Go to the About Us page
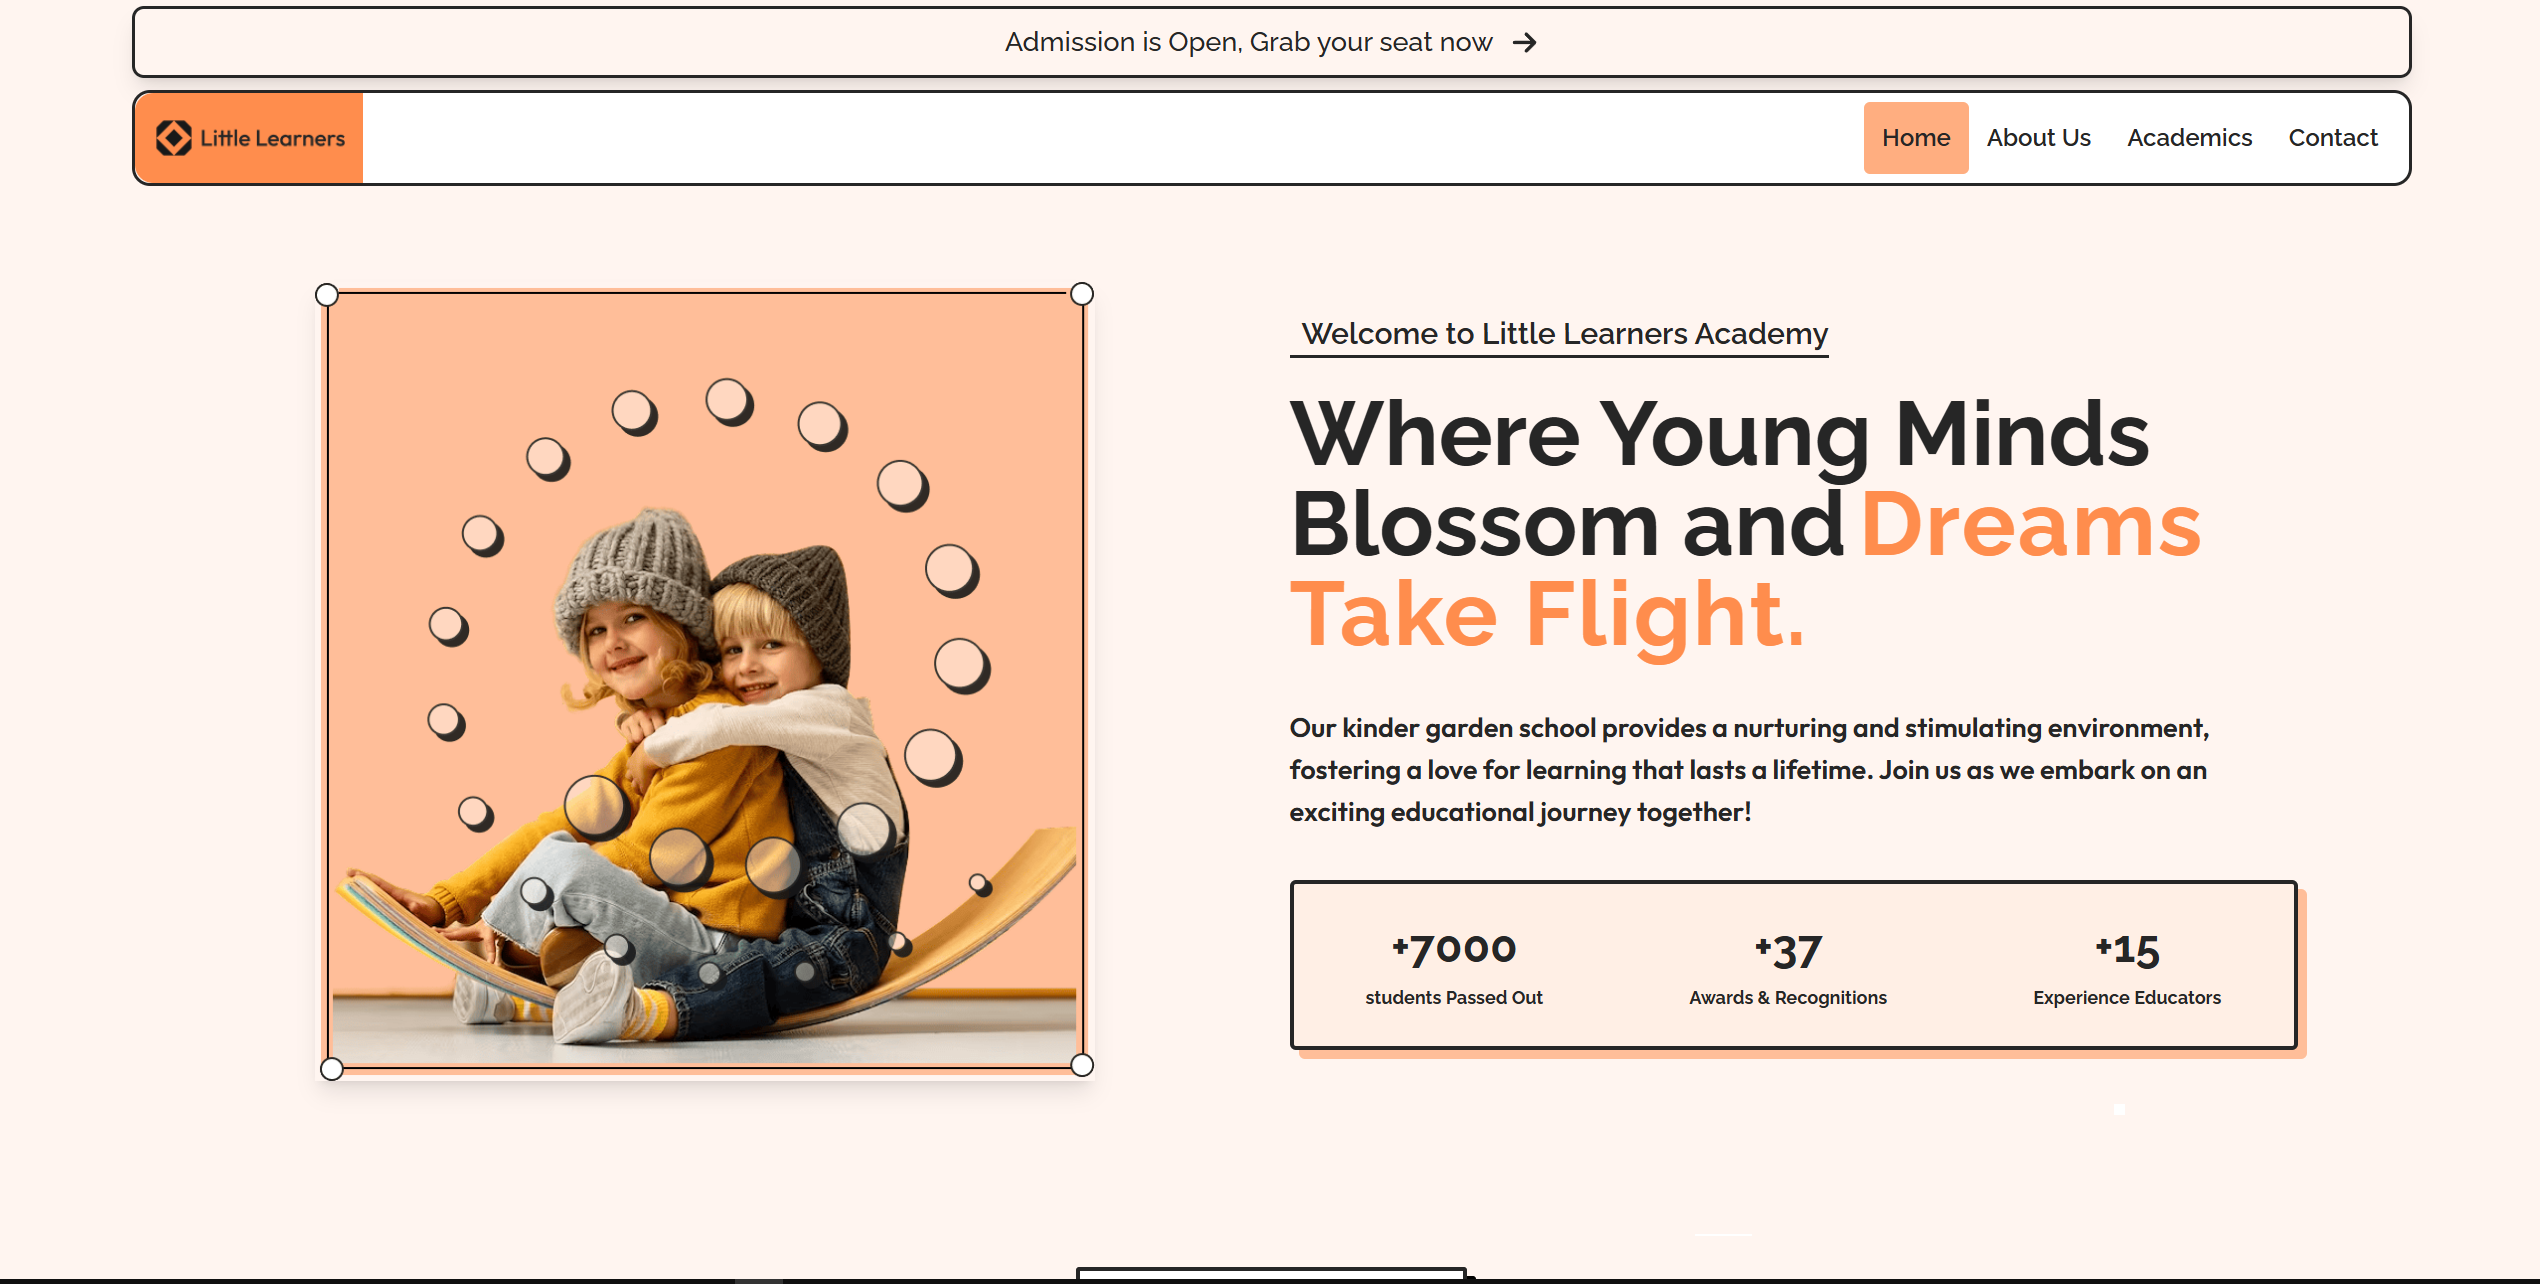This screenshot has width=2540, height=1284. (x=2039, y=137)
